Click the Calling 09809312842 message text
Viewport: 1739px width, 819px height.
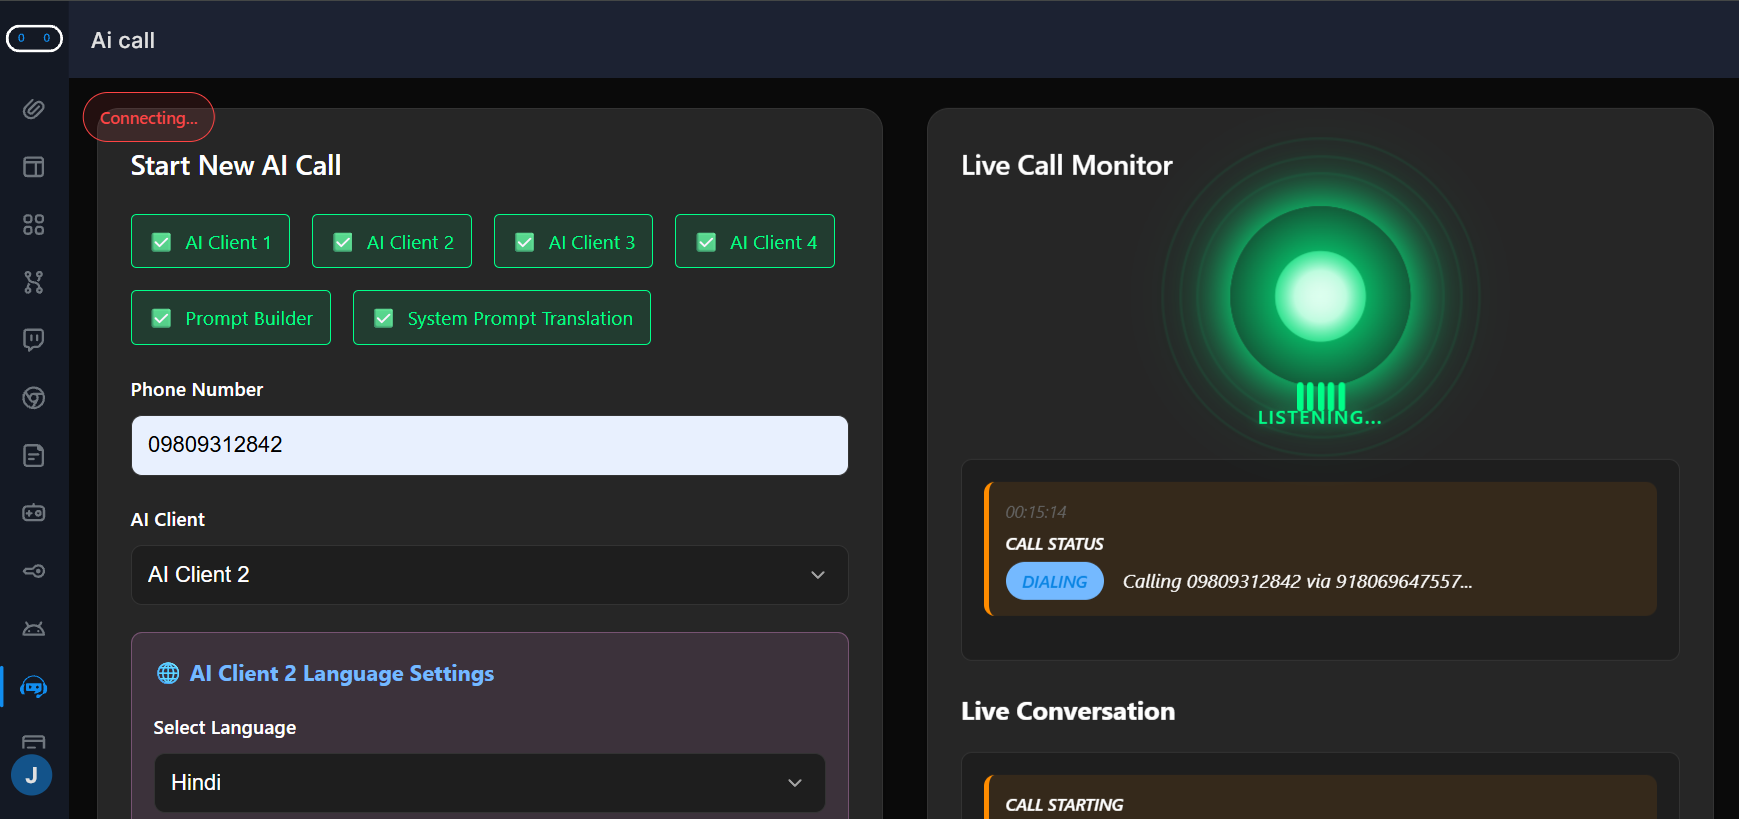[x=1298, y=581]
